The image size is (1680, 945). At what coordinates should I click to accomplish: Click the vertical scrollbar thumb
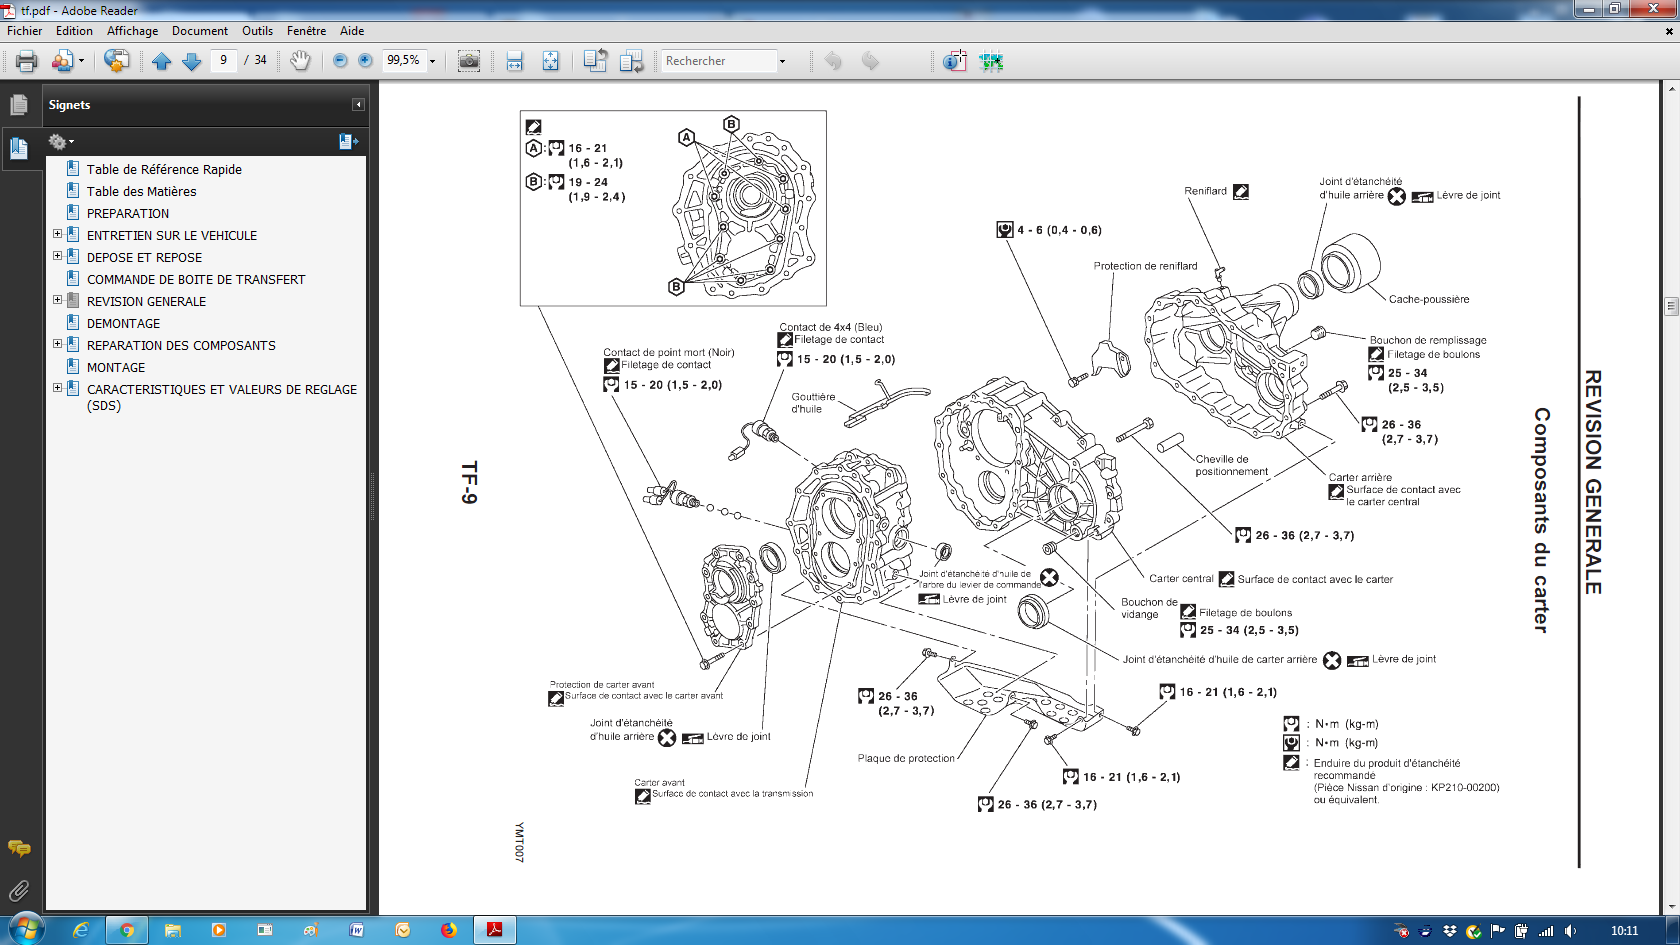(1671, 306)
